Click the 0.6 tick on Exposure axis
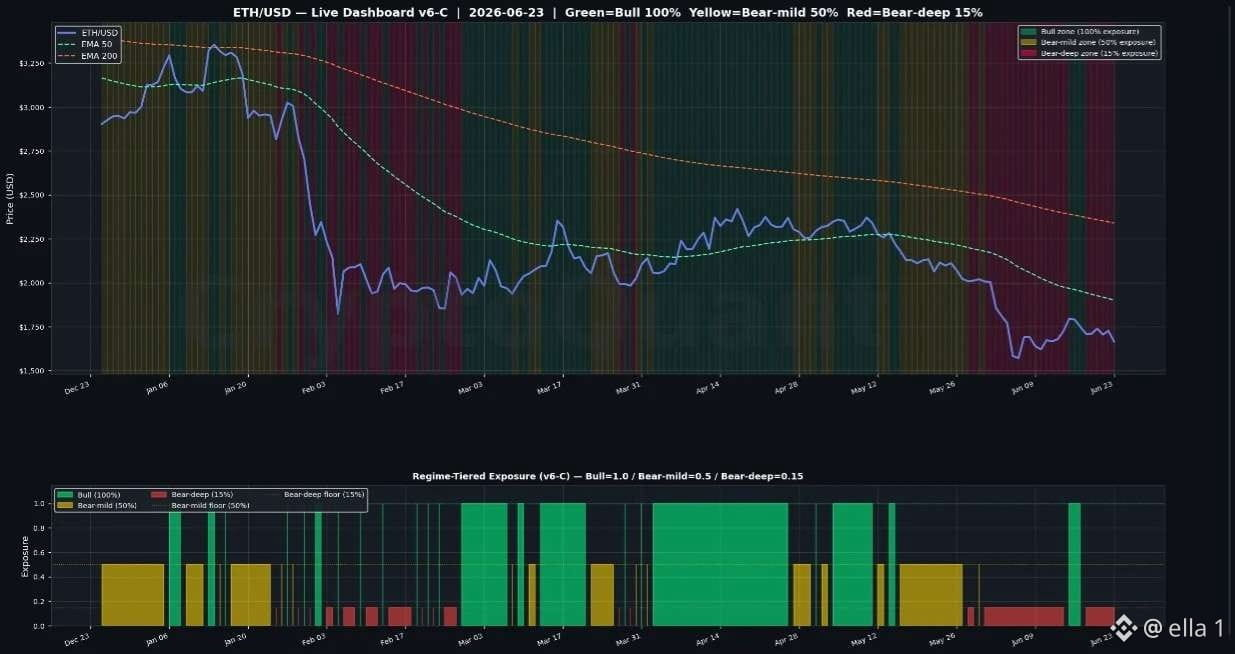 tap(41, 552)
